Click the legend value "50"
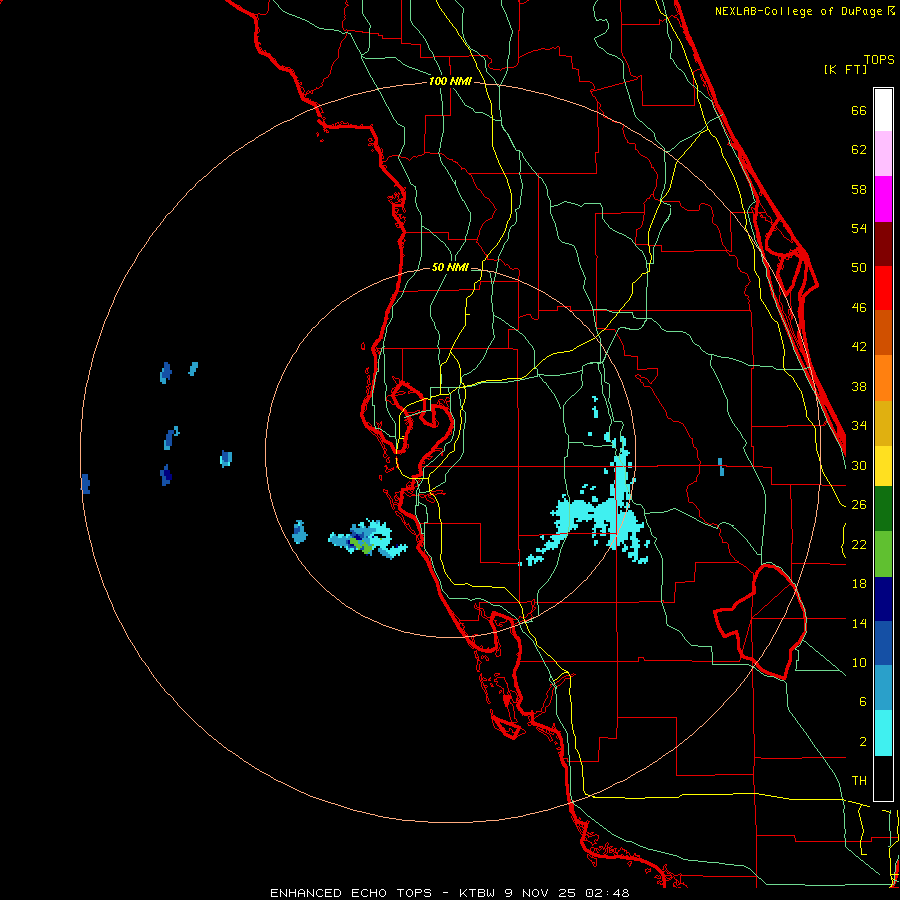Image resolution: width=900 pixels, height=900 pixels. pos(859,267)
